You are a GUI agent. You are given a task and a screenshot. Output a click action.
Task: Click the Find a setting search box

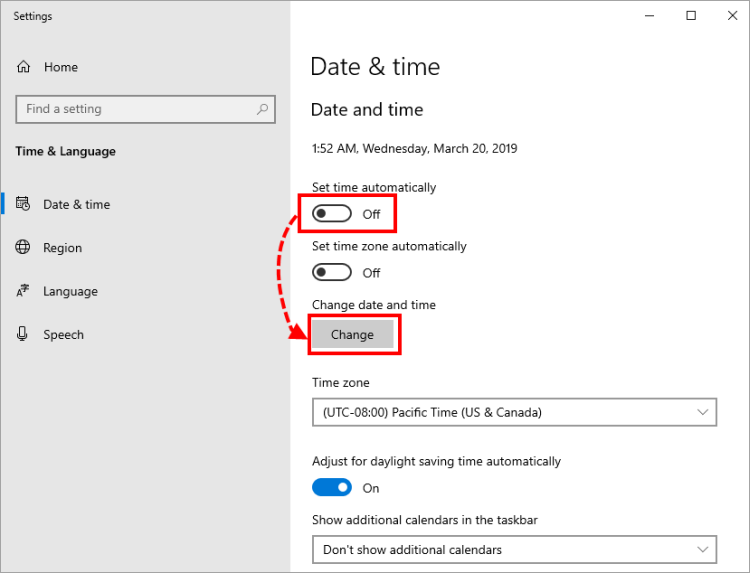[145, 109]
